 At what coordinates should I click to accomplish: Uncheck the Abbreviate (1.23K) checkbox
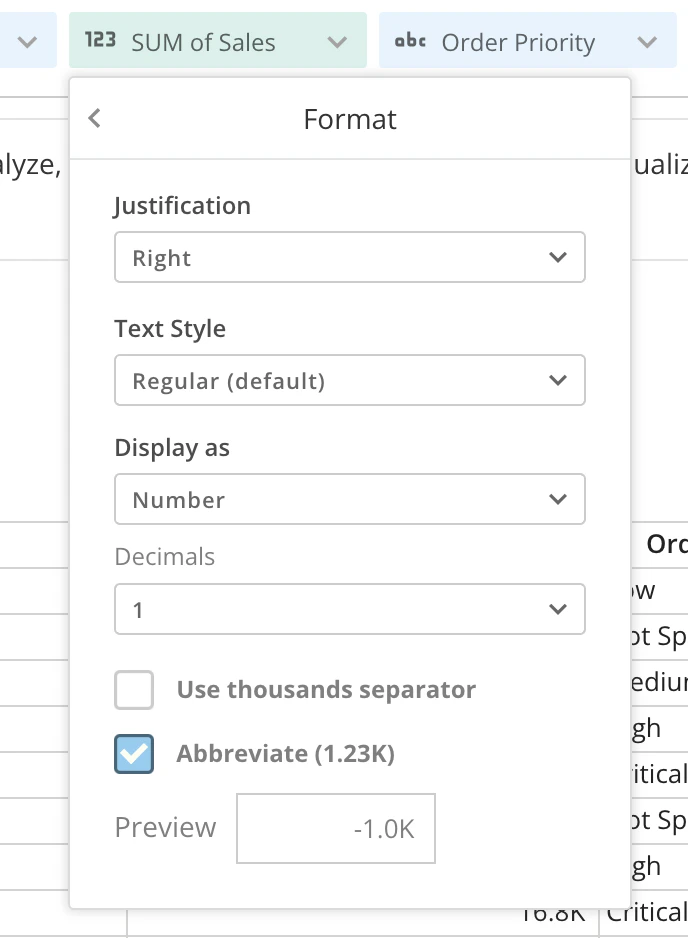tap(134, 754)
